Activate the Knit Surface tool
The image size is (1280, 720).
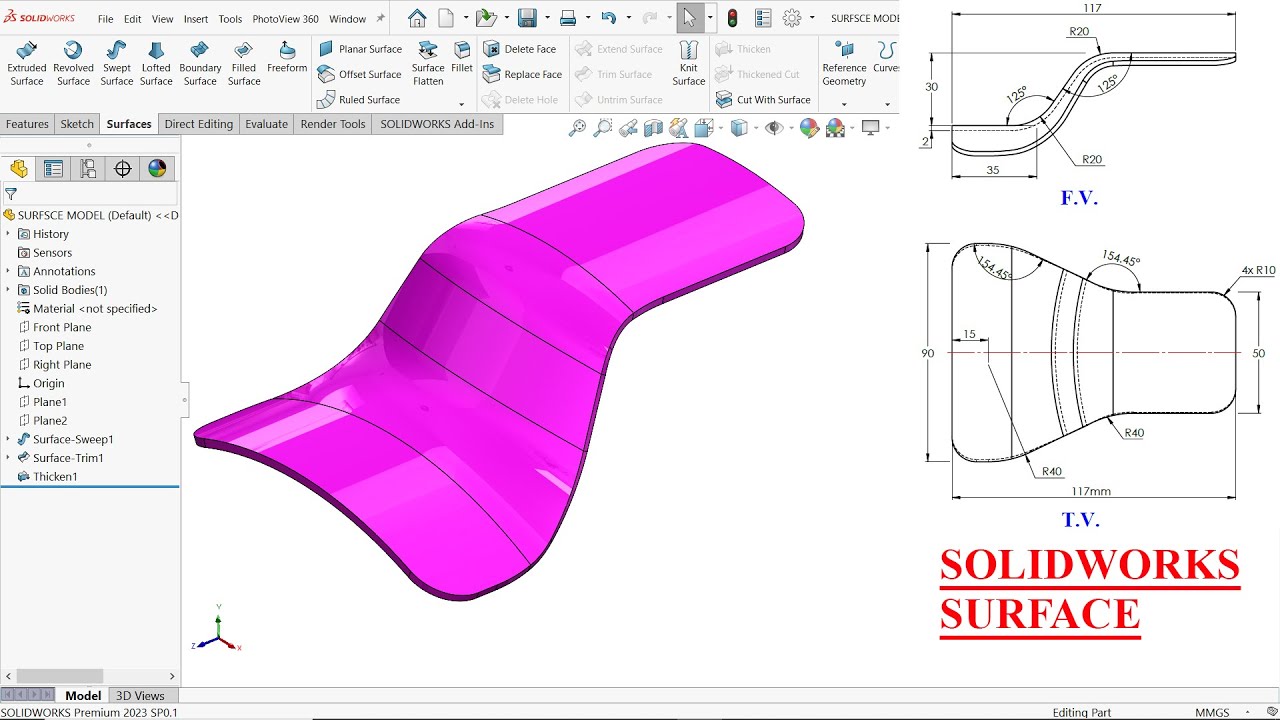tap(689, 64)
